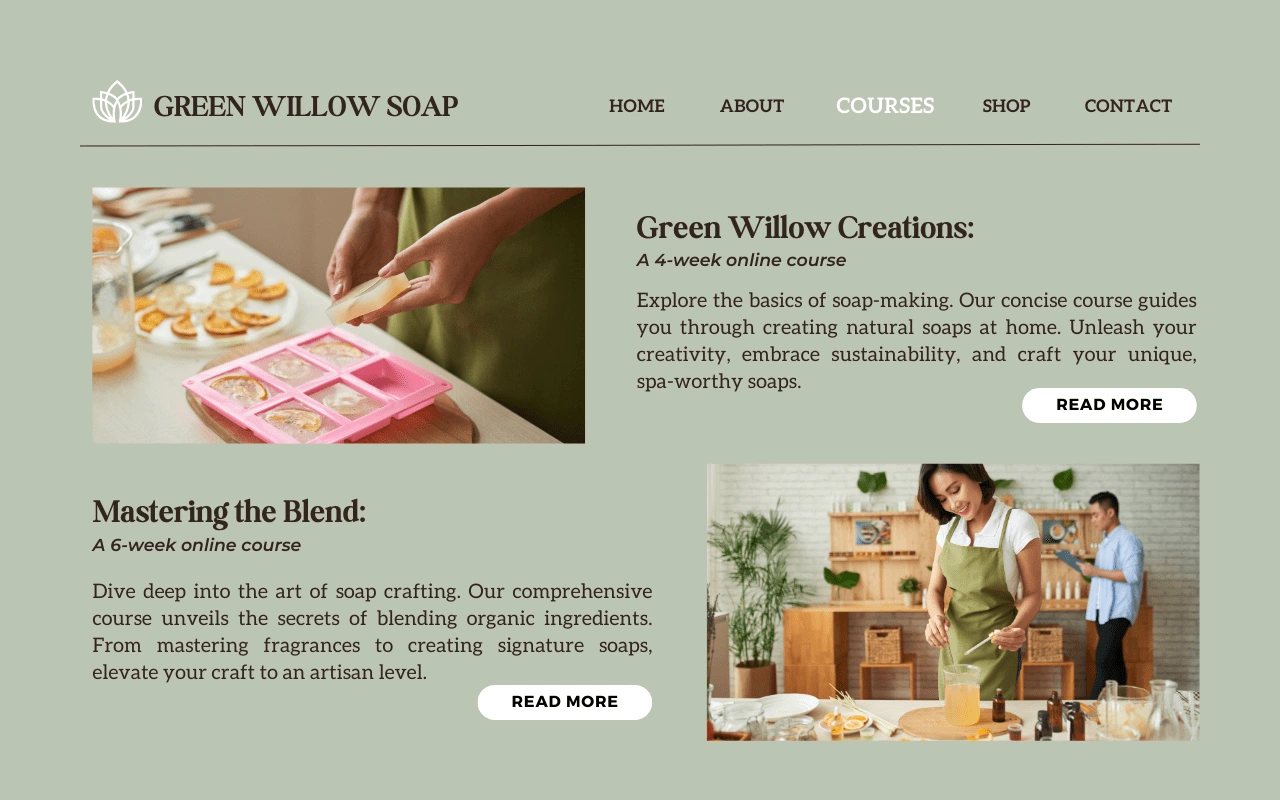Screen dimensions: 1280x800
Task: Open the Shop page
Action: tap(1006, 106)
